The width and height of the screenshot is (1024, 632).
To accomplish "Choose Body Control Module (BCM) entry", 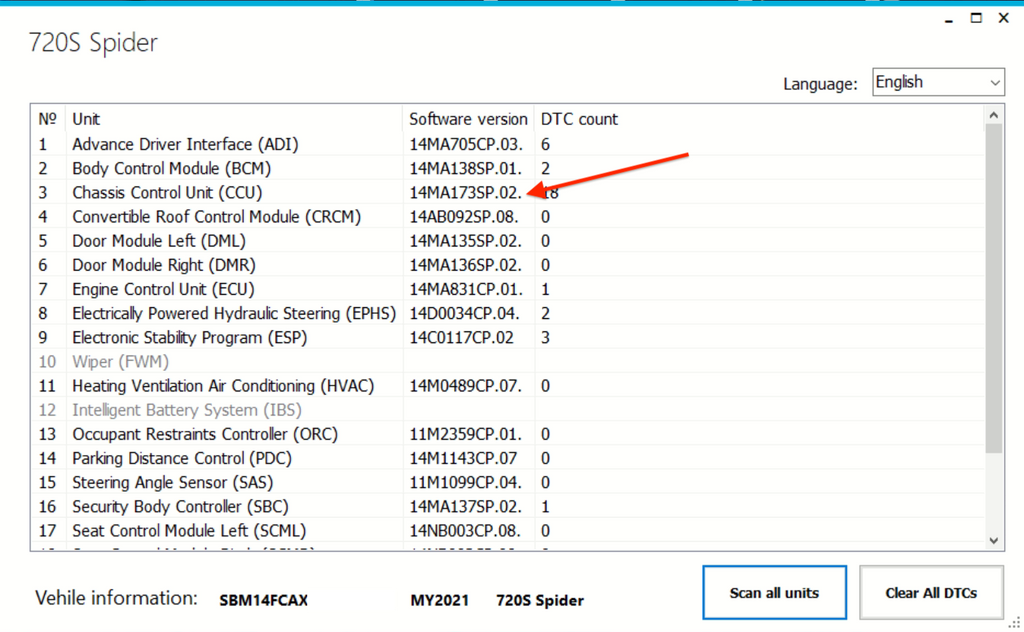I will point(171,169).
